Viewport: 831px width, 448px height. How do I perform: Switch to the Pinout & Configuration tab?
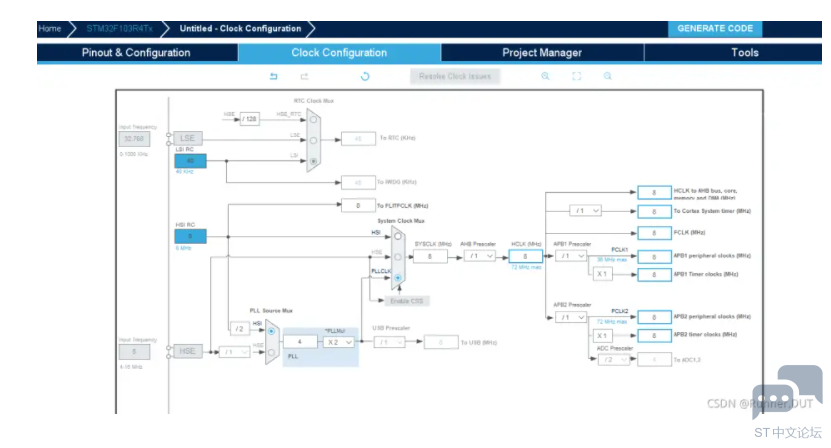point(137,52)
